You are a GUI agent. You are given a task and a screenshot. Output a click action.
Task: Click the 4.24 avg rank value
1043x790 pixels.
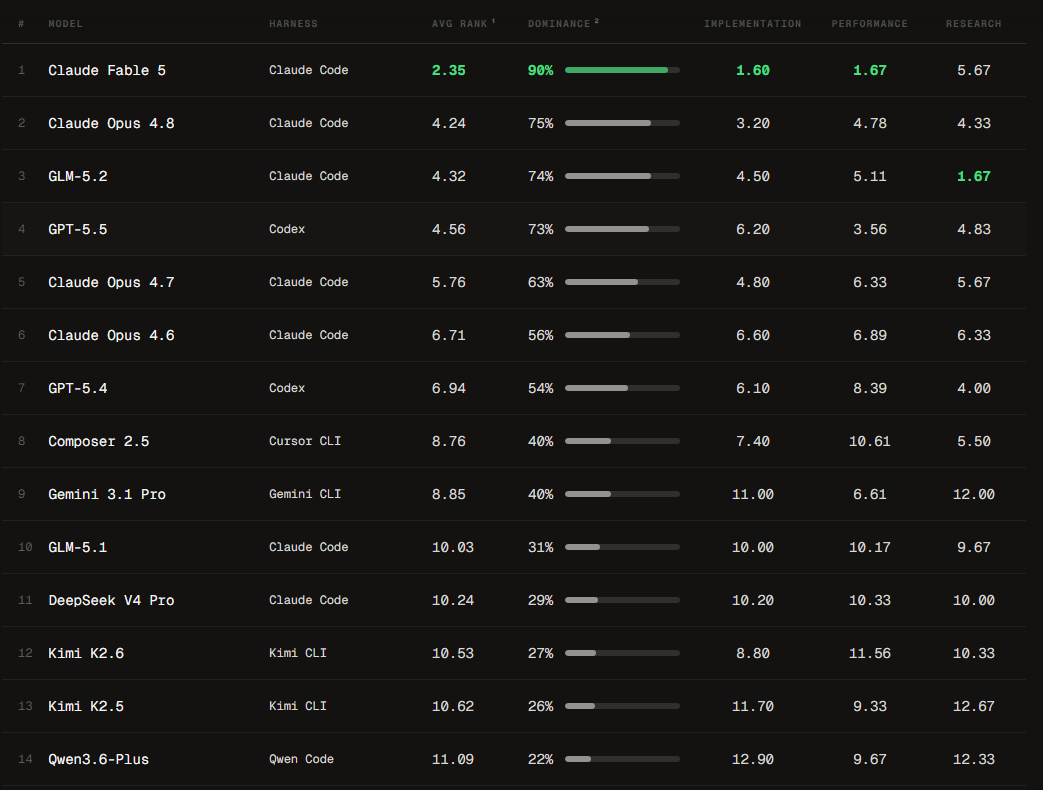448,124
